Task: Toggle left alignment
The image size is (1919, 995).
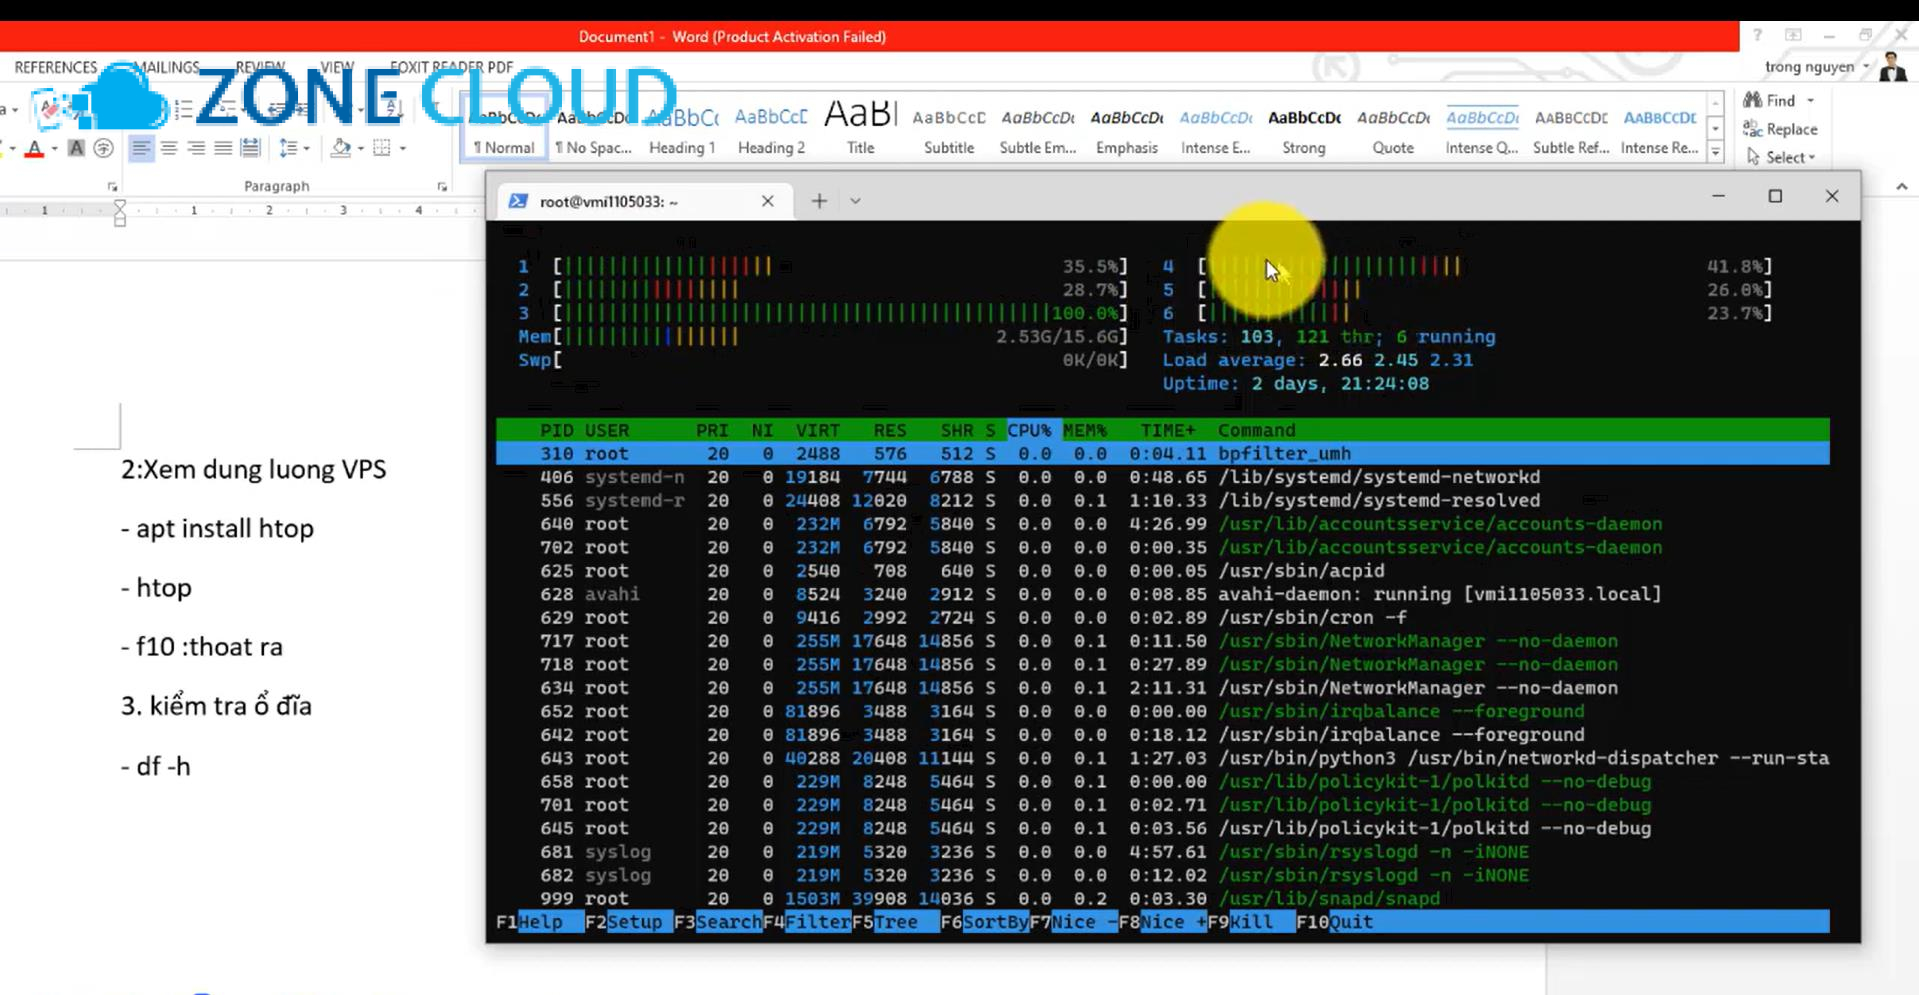Action: click(142, 148)
